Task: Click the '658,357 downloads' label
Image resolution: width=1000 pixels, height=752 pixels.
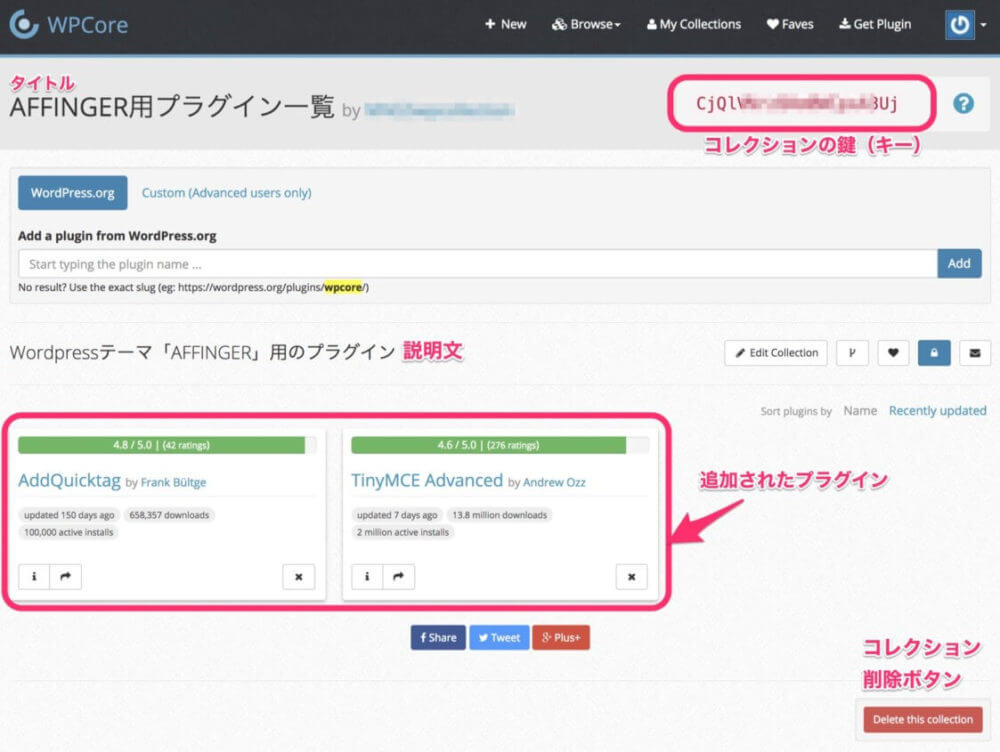Action: 169,515
